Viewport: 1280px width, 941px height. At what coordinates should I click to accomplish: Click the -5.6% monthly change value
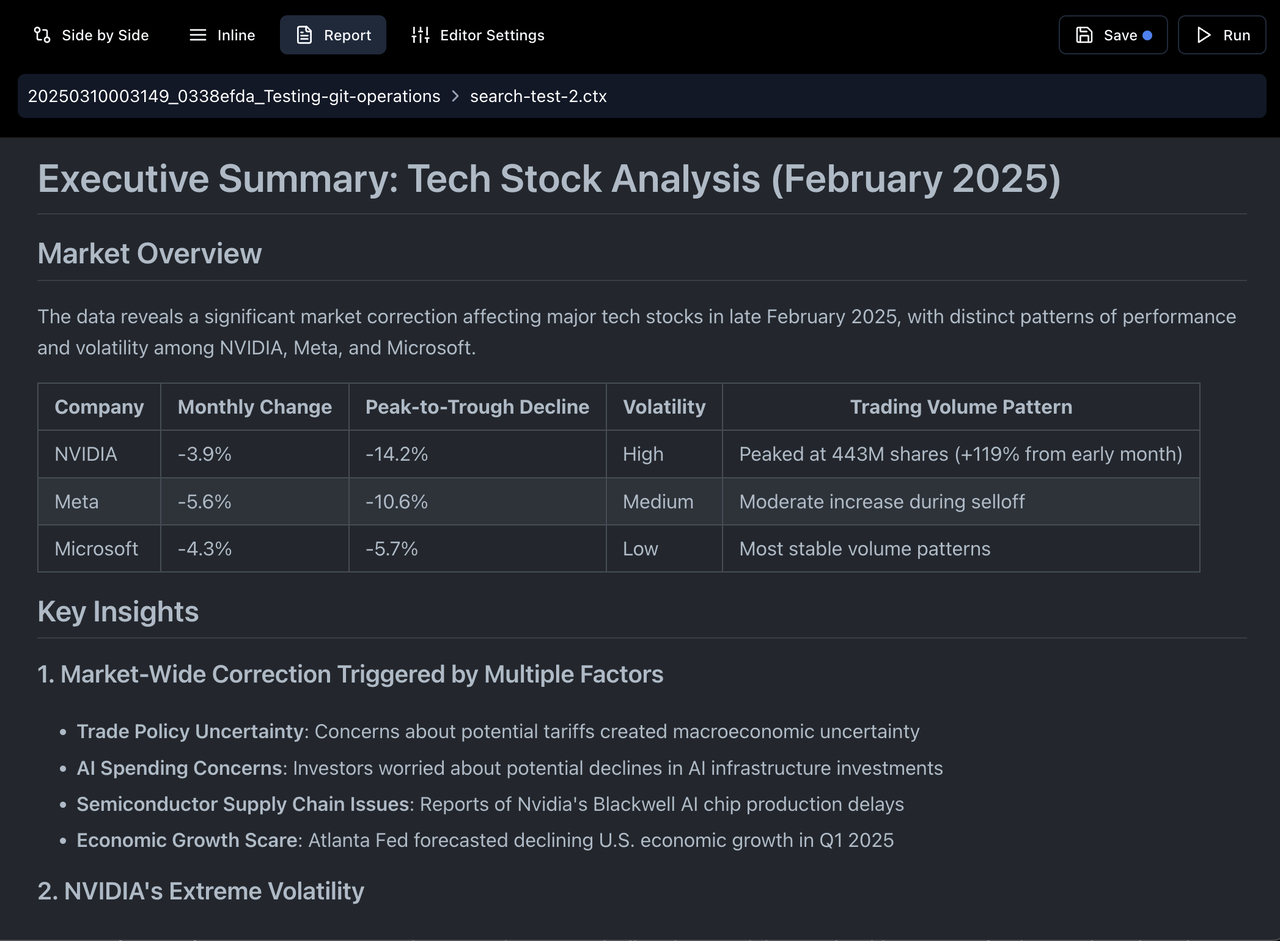(x=254, y=501)
